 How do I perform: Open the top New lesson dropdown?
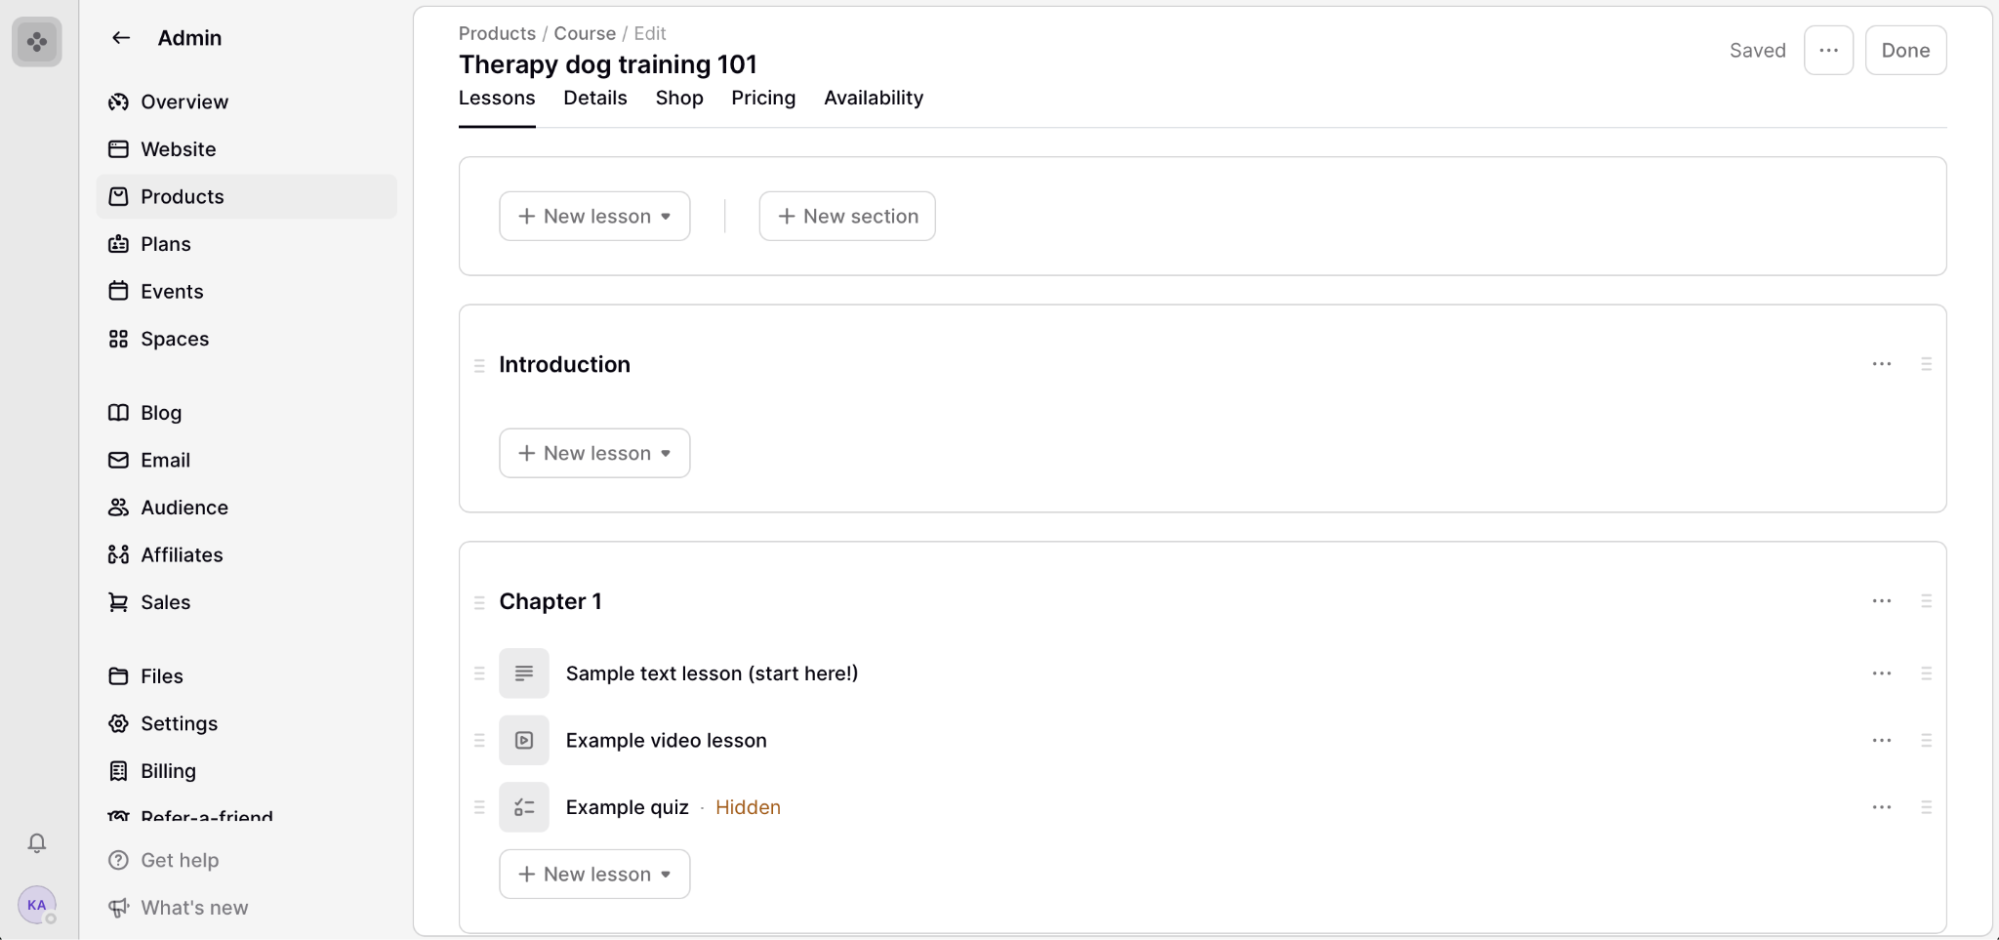pos(594,216)
